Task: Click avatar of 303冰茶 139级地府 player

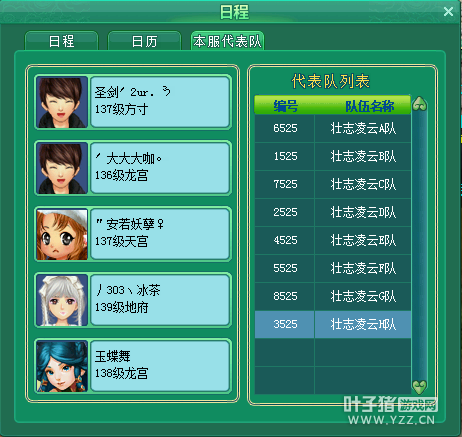Action: [62, 300]
